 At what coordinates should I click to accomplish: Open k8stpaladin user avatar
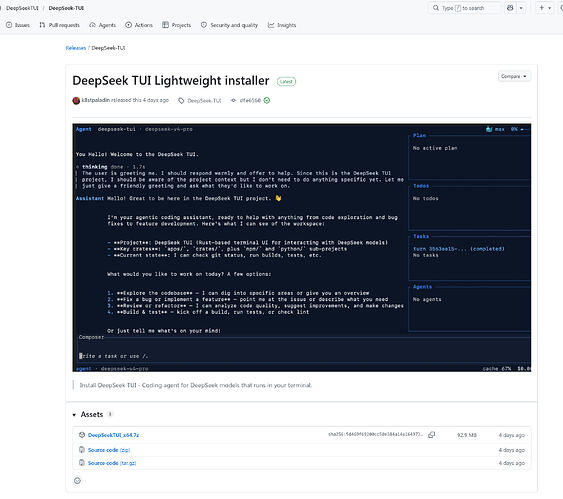pyautogui.click(x=76, y=101)
